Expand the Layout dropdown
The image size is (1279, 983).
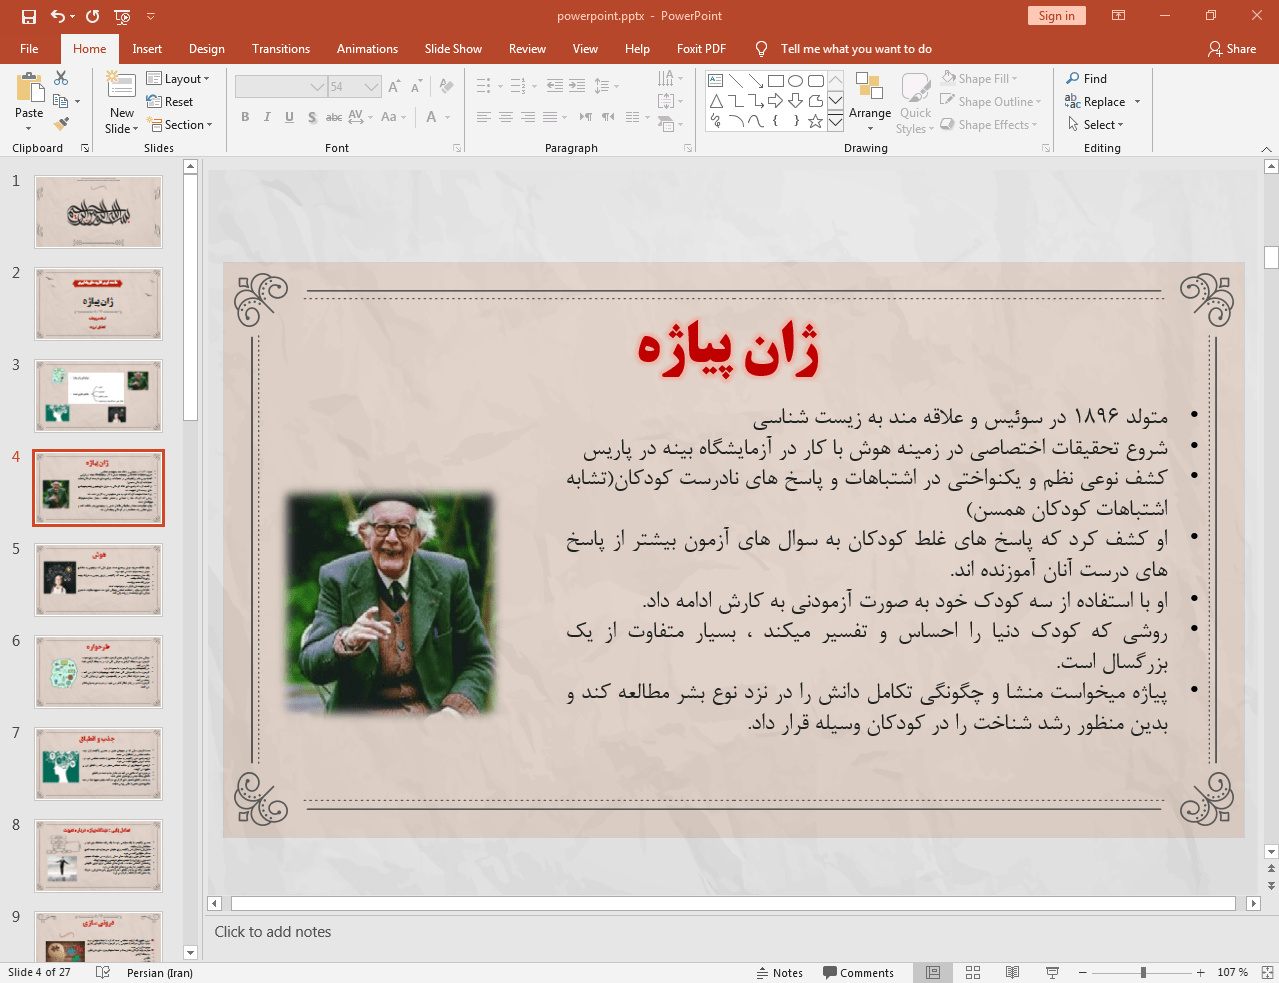[178, 79]
